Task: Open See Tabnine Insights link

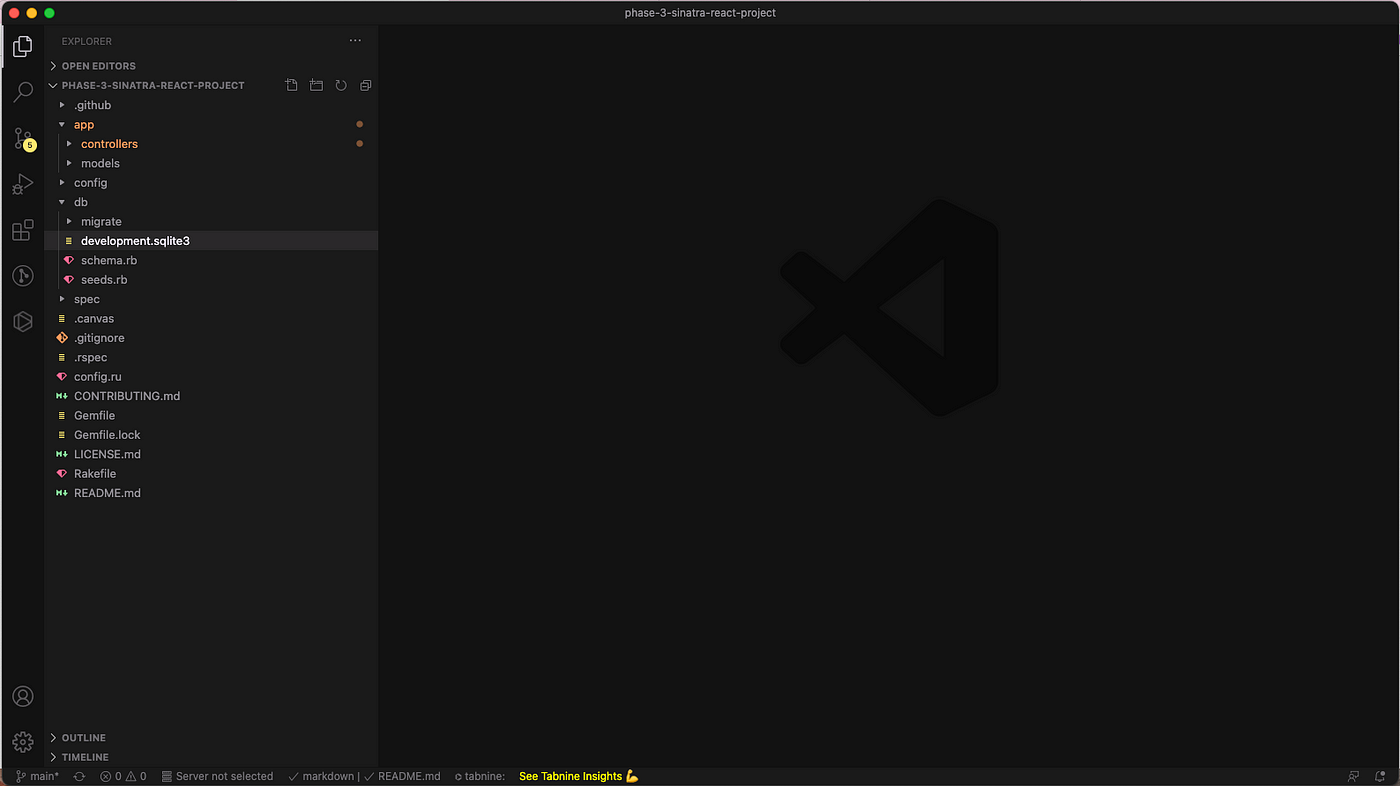Action: point(578,776)
